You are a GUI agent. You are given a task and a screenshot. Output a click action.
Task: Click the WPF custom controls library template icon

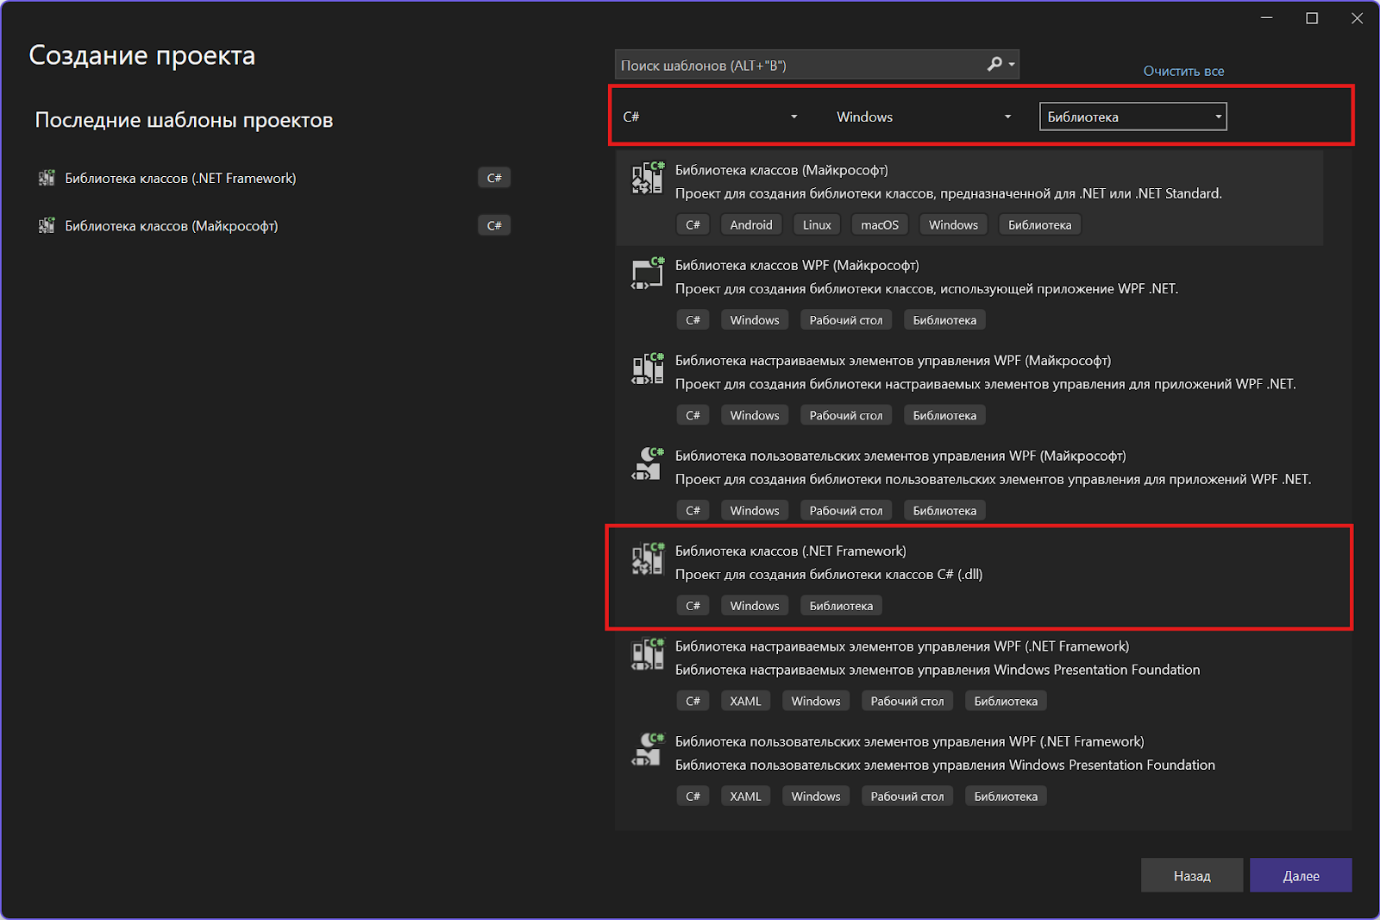[647, 368]
